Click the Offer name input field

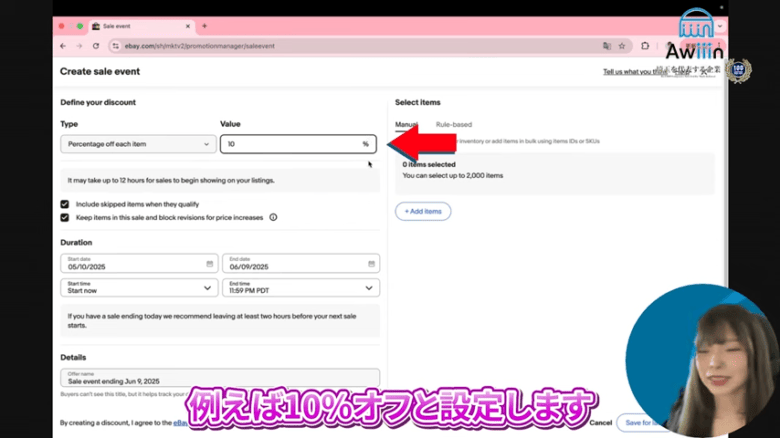click(x=220, y=378)
